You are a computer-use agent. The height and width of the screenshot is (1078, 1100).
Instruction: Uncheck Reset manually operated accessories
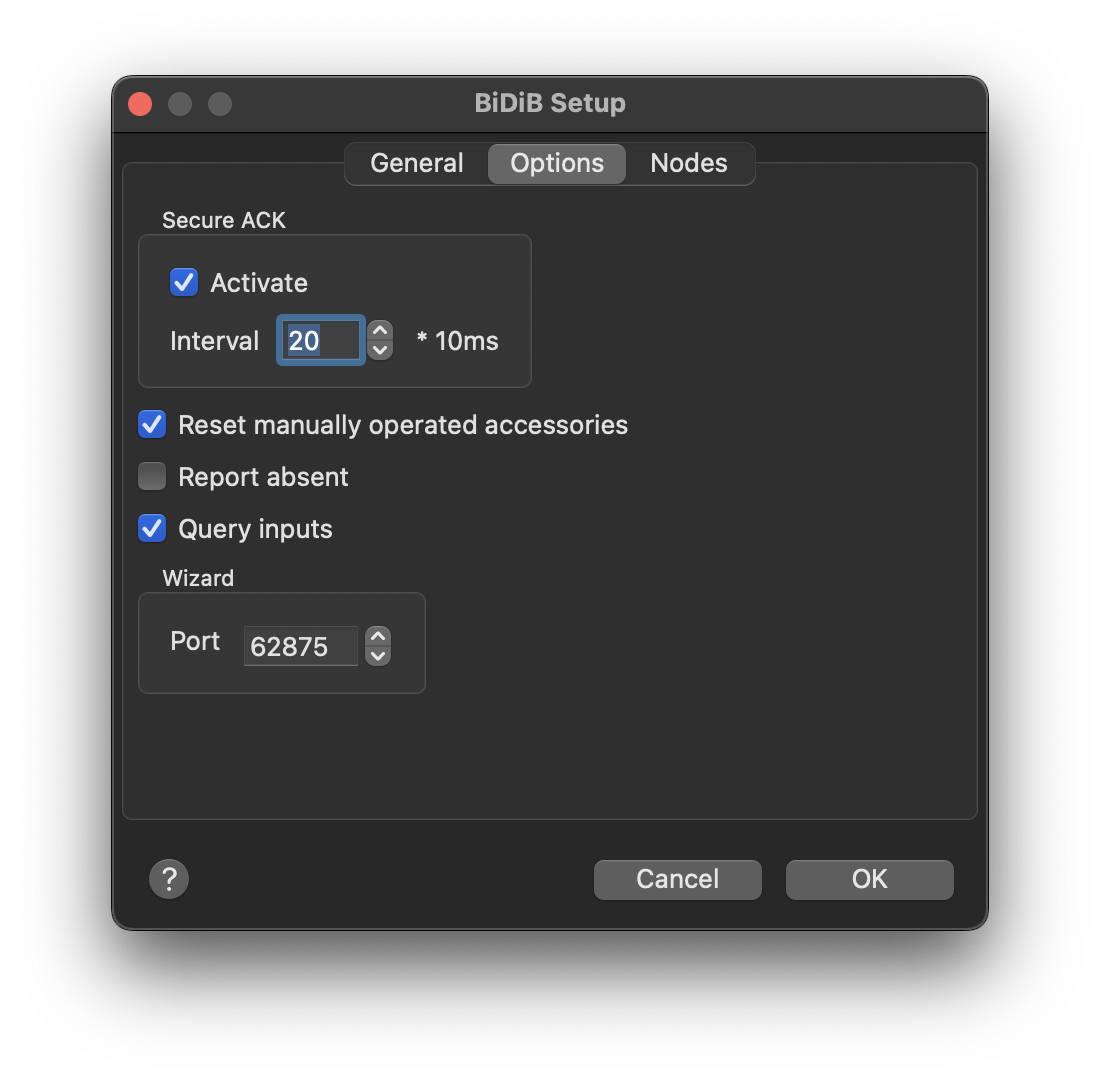[x=152, y=425]
